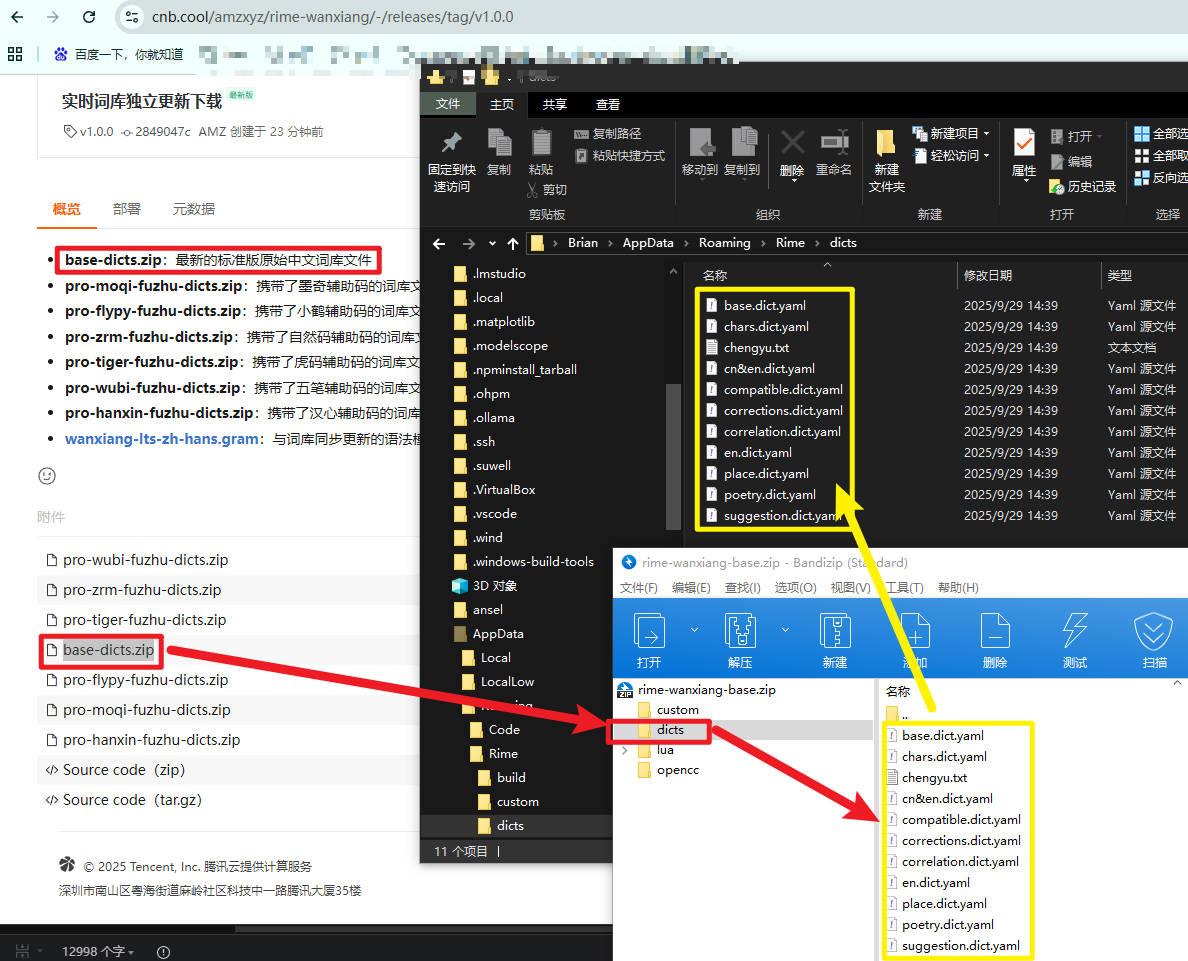
Task: Click the Bandizip 扫描 (scan) shield icon
Action: tap(1154, 632)
